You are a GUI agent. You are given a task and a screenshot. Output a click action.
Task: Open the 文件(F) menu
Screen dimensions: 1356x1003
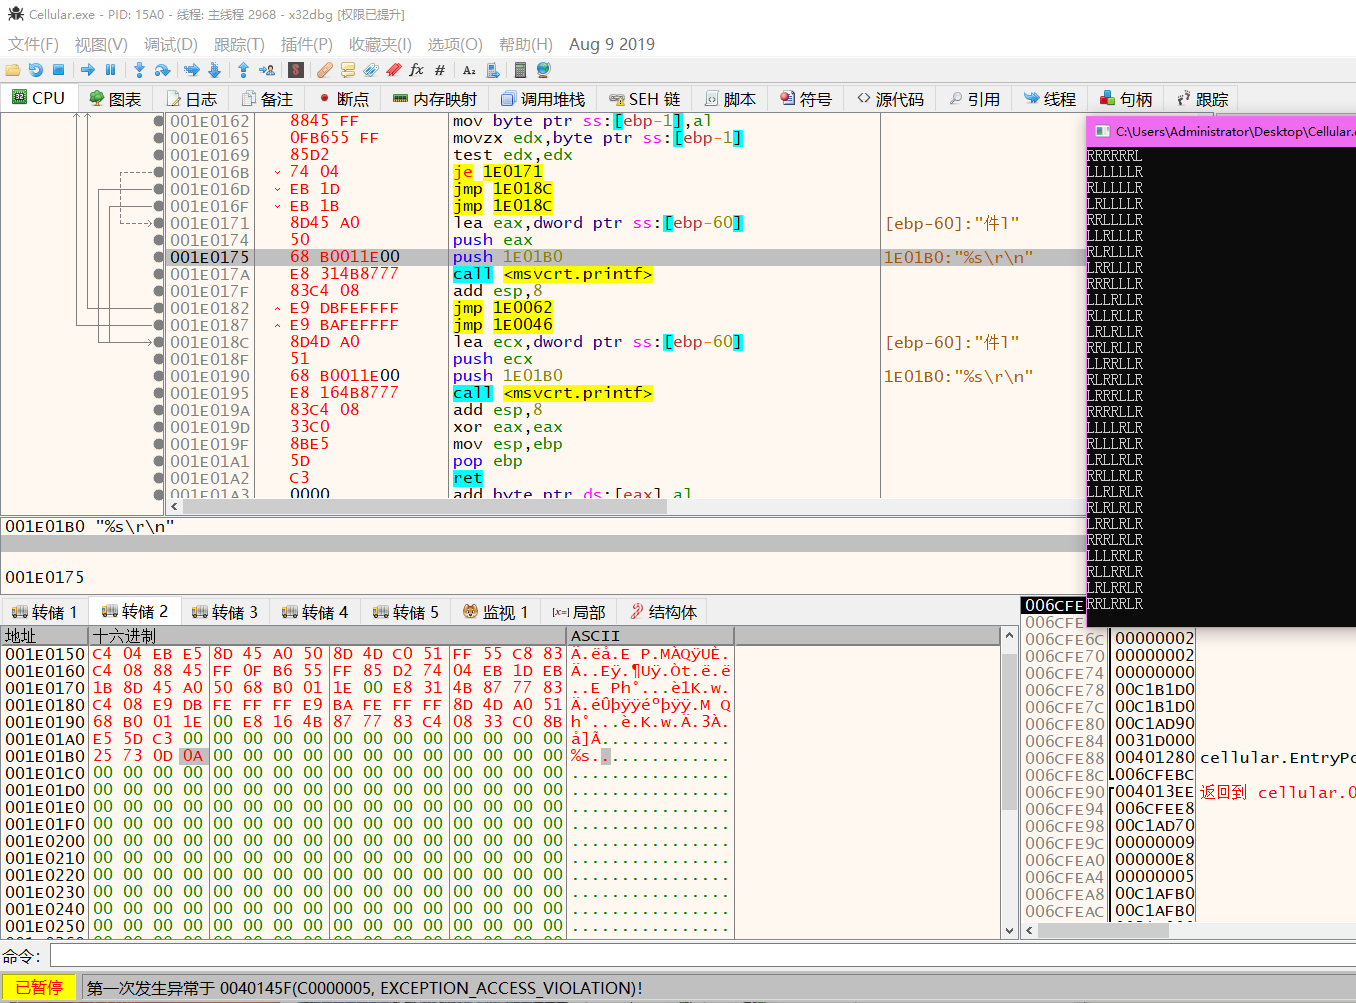[33, 44]
